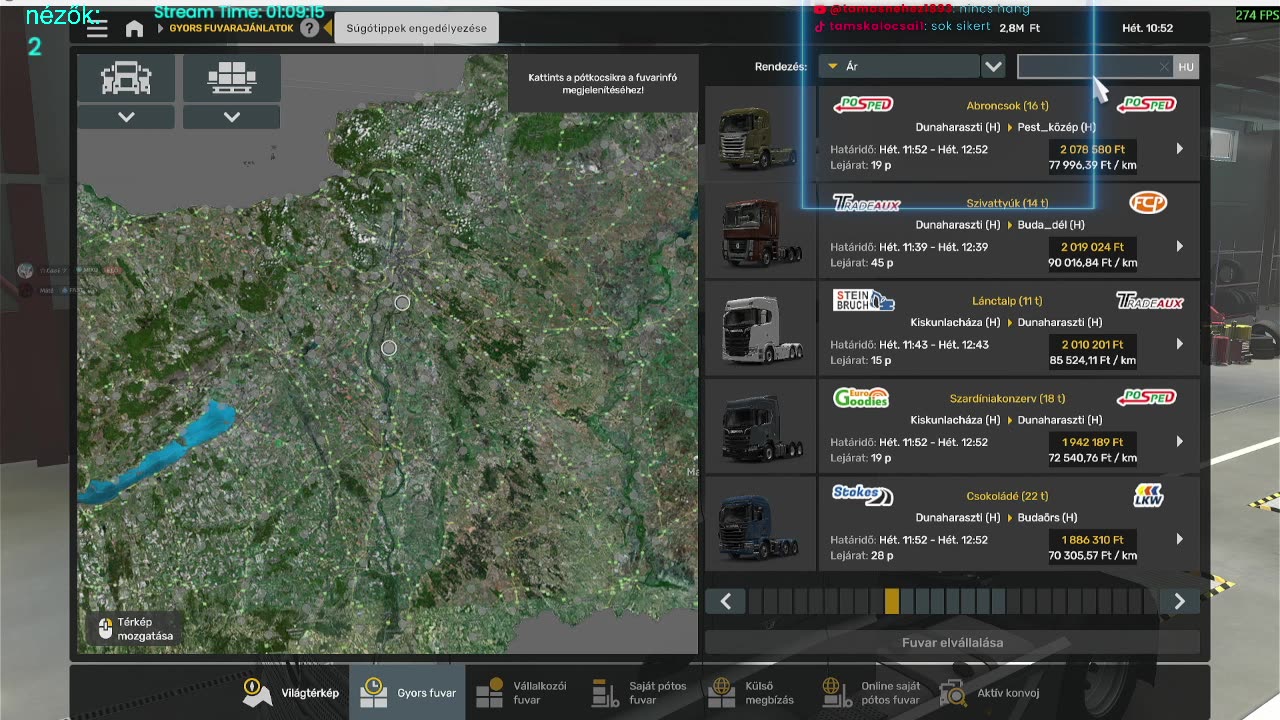Go to previous job page arrow

(726, 601)
